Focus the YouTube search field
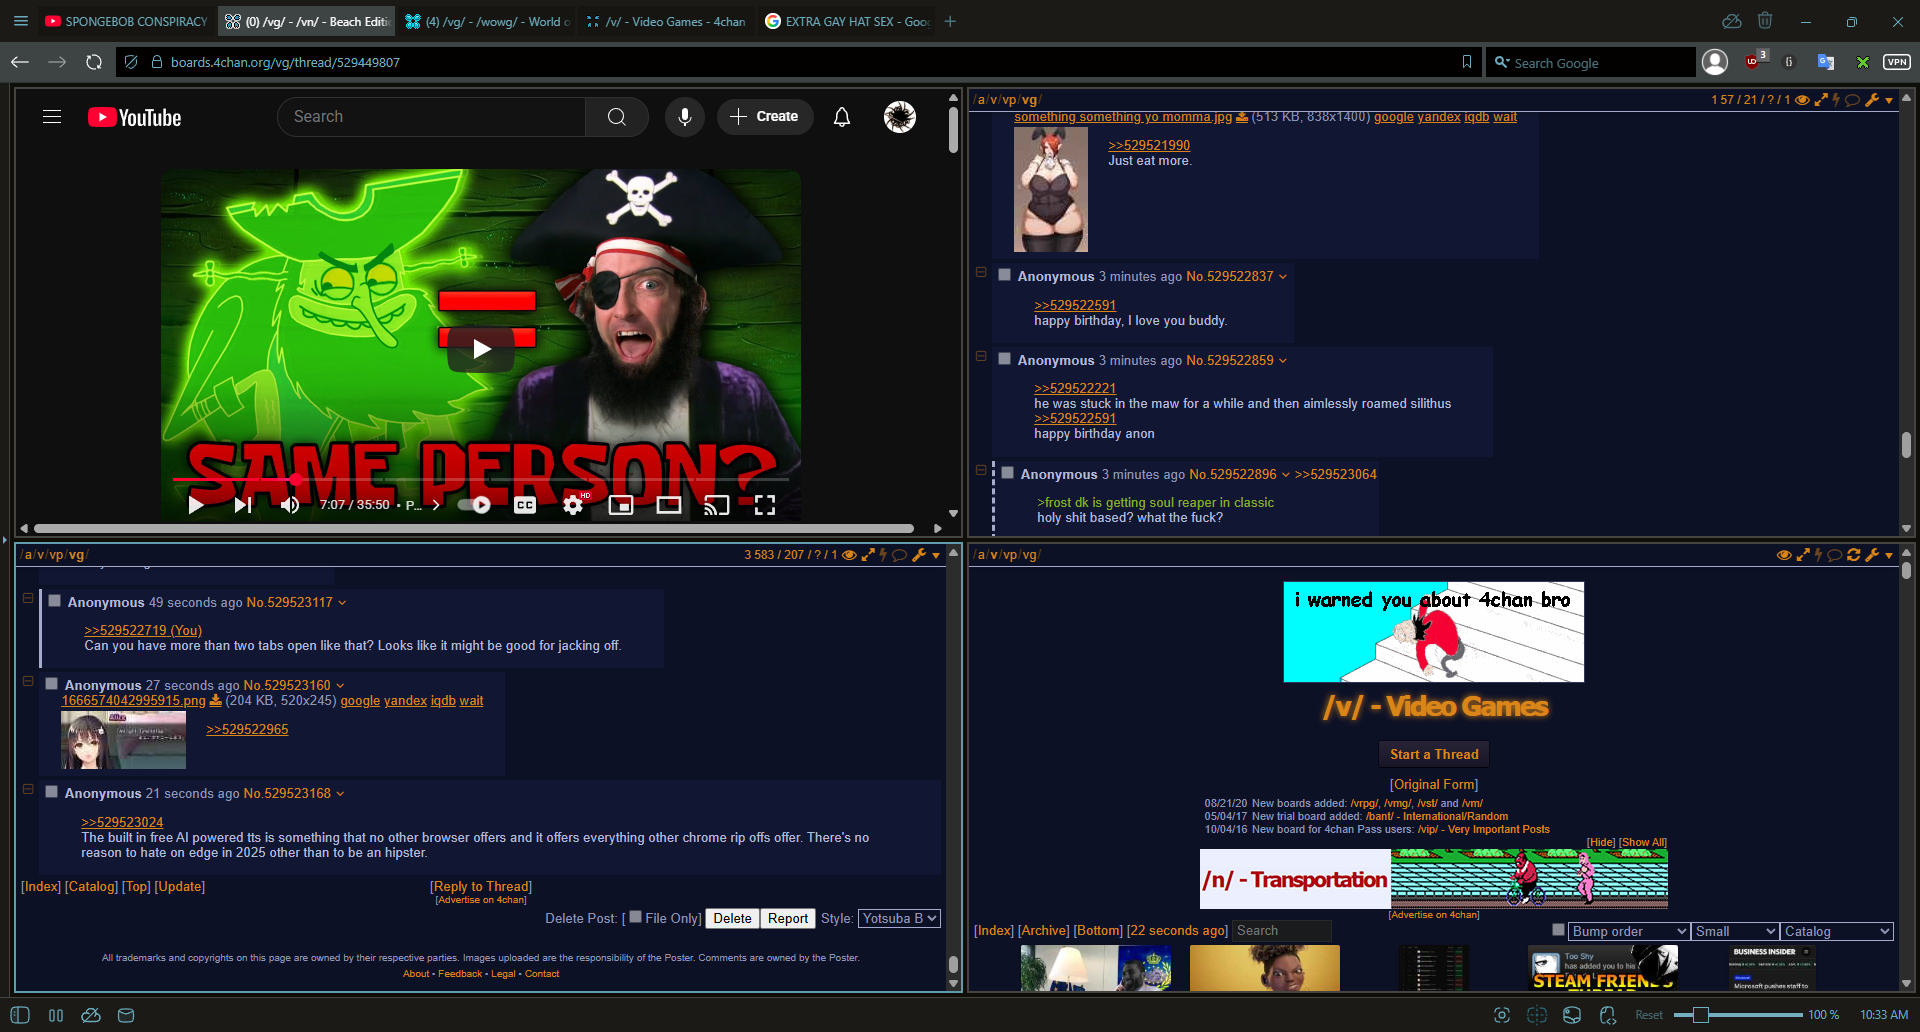The width and height of the screenshot is (1920, 1032). (x=432, y=117)
